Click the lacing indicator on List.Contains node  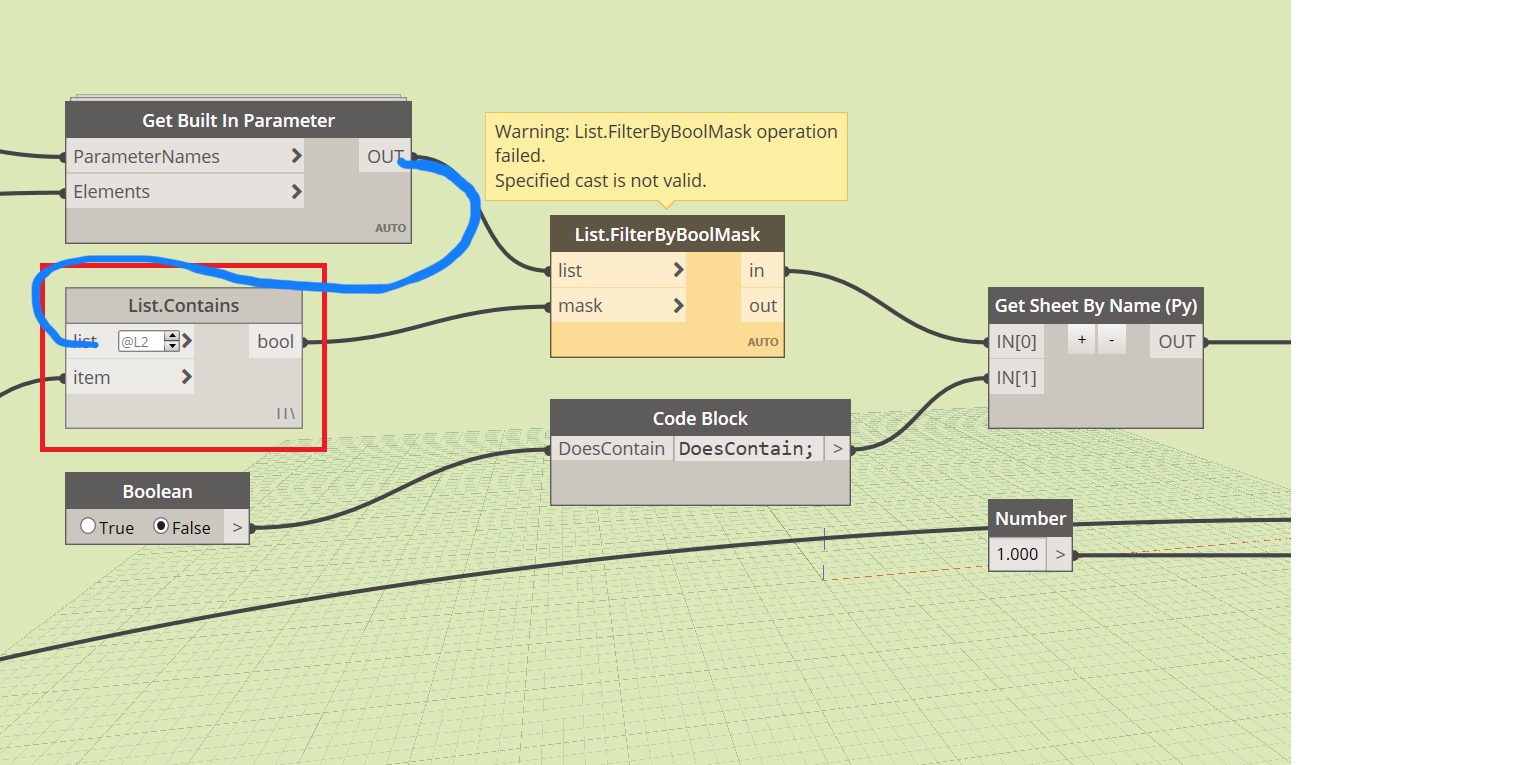click(x=286, y=413)
